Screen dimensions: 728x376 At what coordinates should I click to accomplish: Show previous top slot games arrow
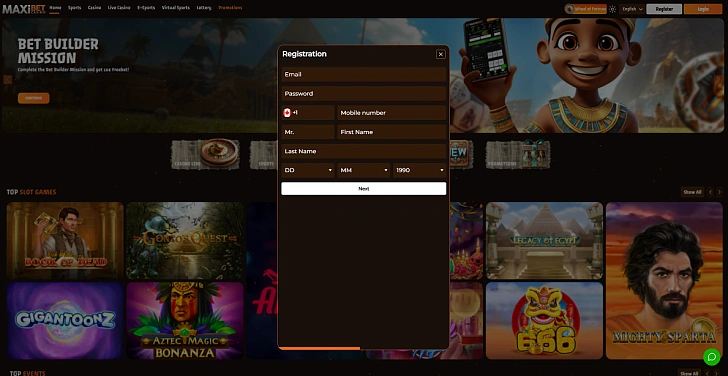tap(710, 192)
